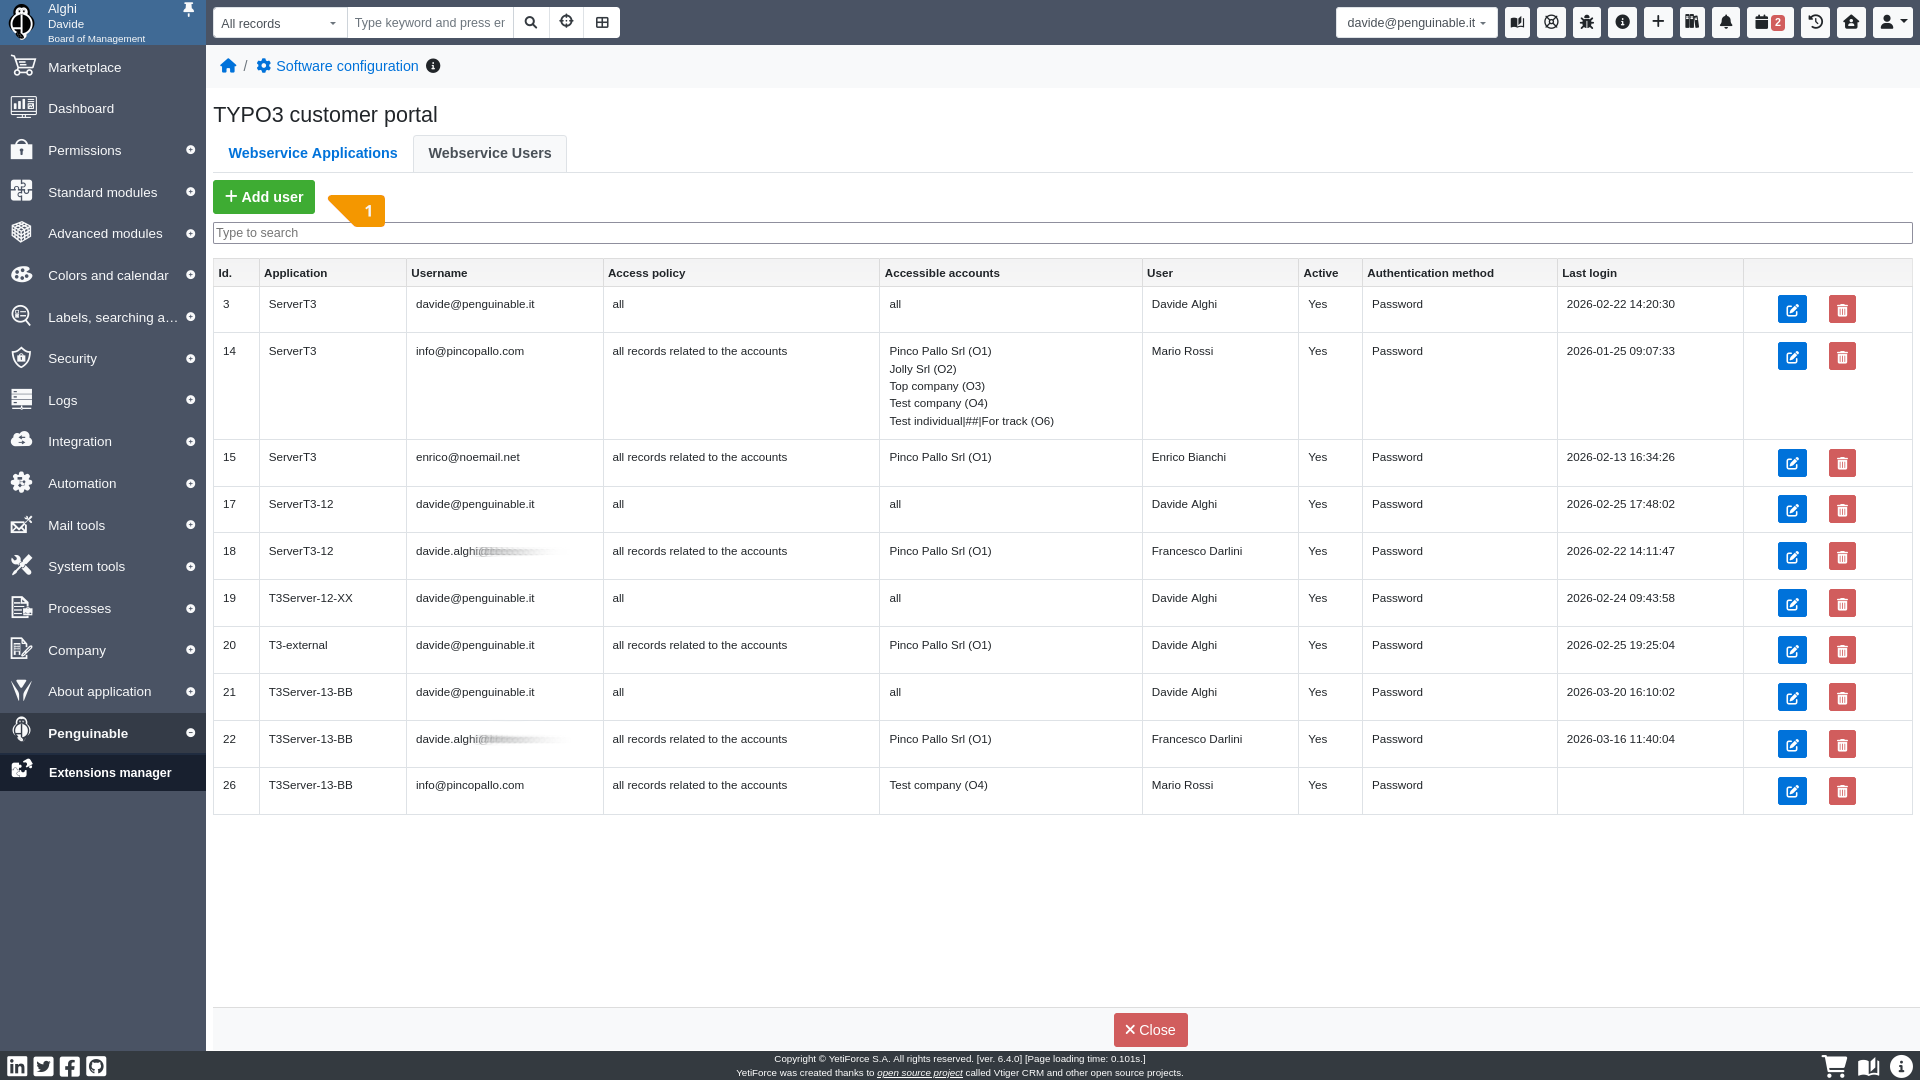
Task: Click the GitHub icon in footer
Action: click(96, 1066)
